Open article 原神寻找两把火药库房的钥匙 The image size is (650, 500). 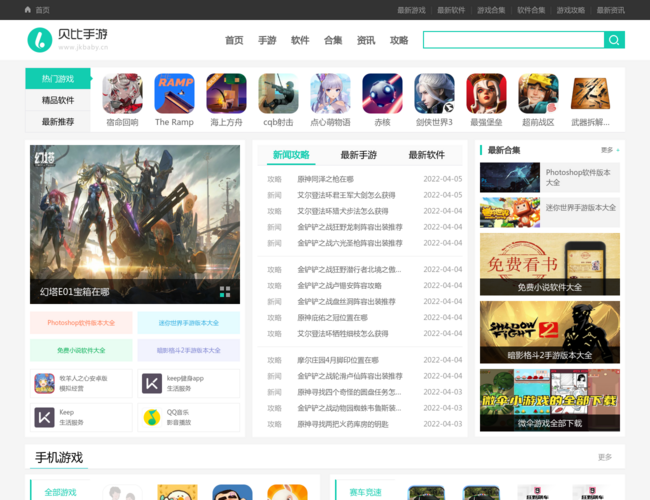343,424
